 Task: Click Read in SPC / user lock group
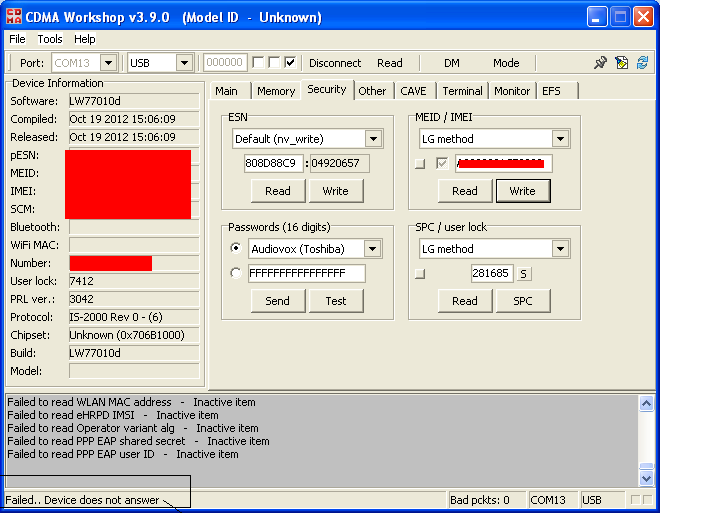point(465,301)
